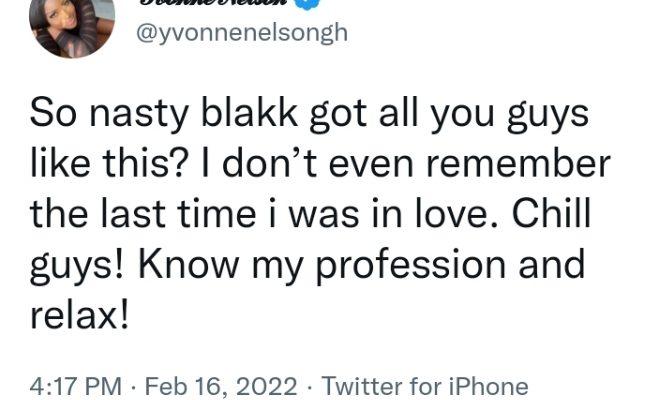Open the Twitter for iPhone source link

[425, 386]
